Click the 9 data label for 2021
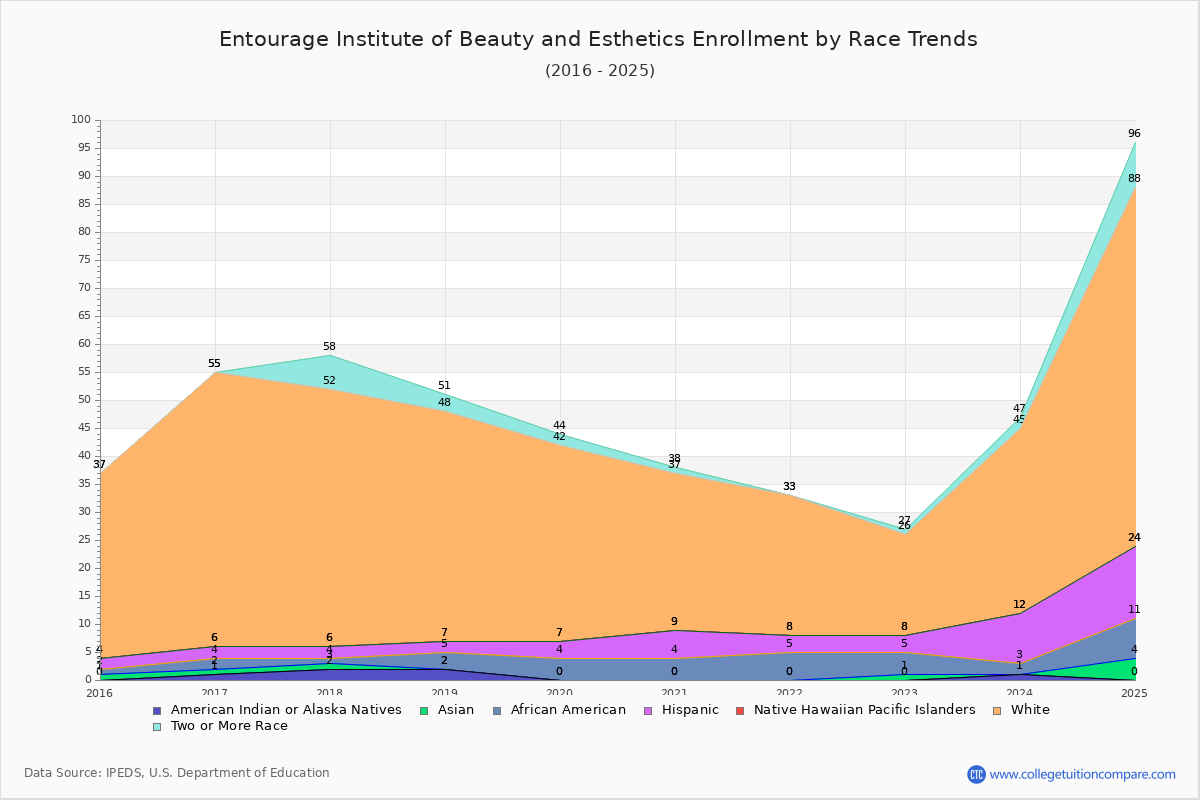The height and width of the screenshot is (800, 1200). [674, 622]
